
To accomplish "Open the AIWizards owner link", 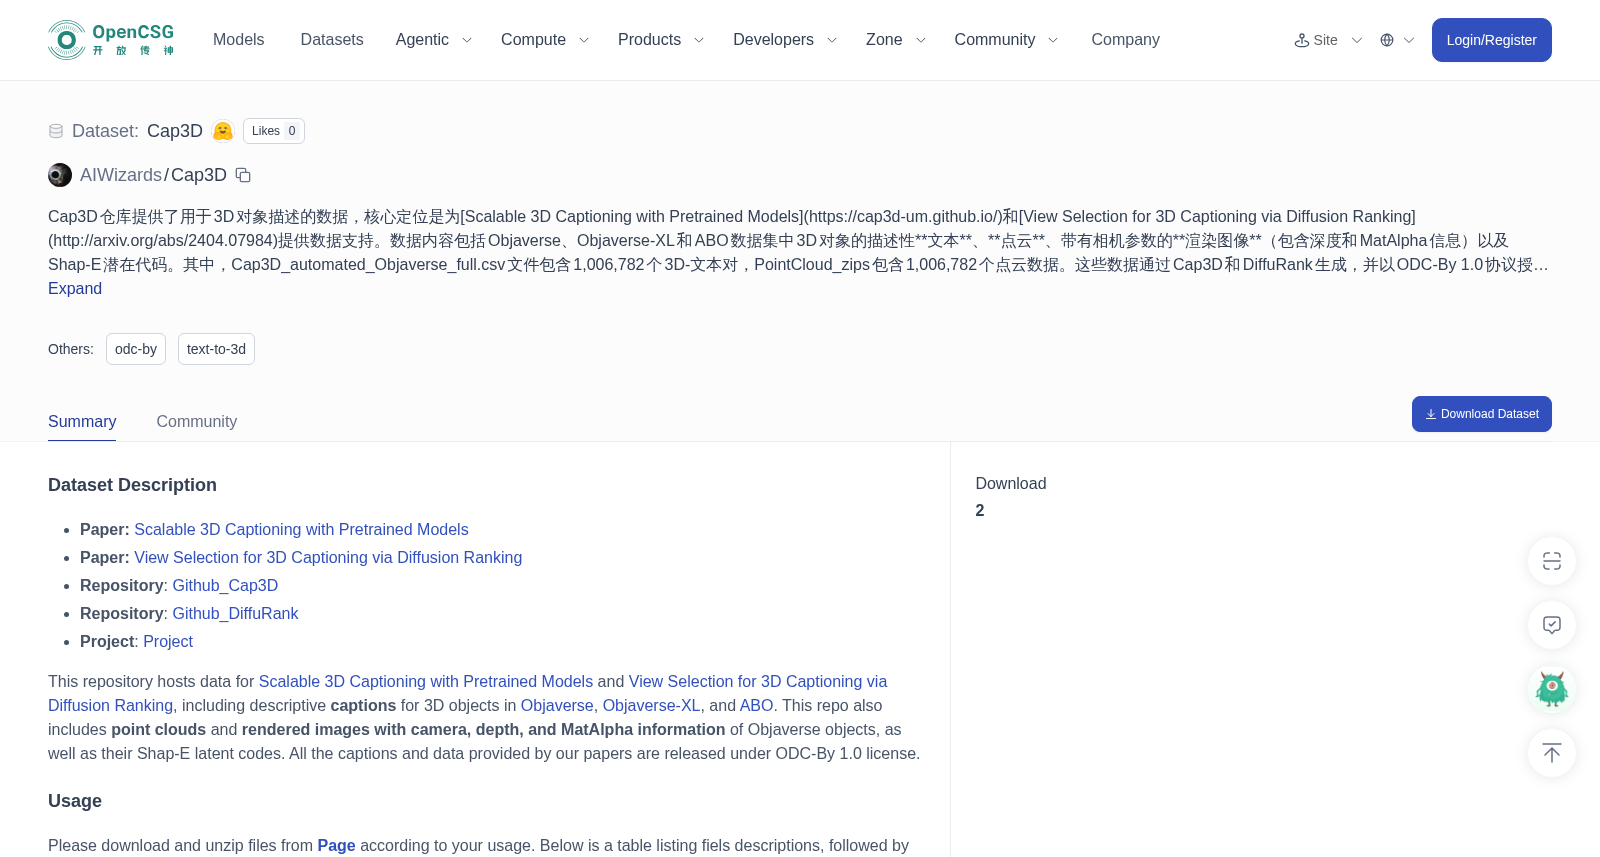I will [121, 175].
